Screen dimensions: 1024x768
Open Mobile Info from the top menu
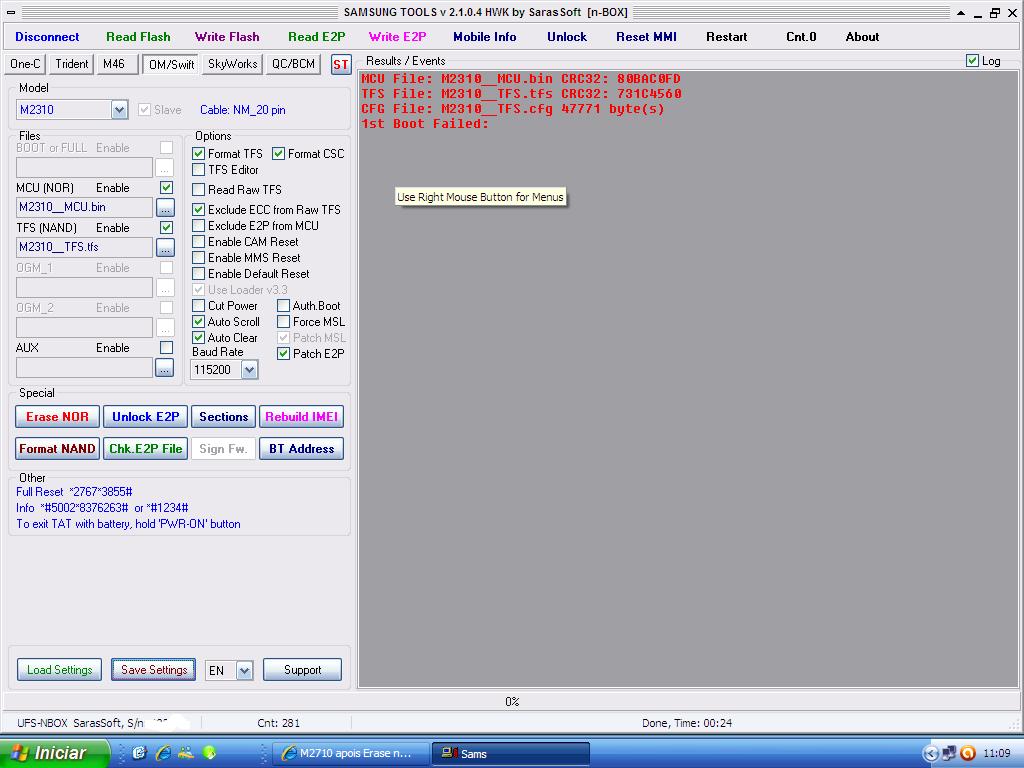coord(485,37)
